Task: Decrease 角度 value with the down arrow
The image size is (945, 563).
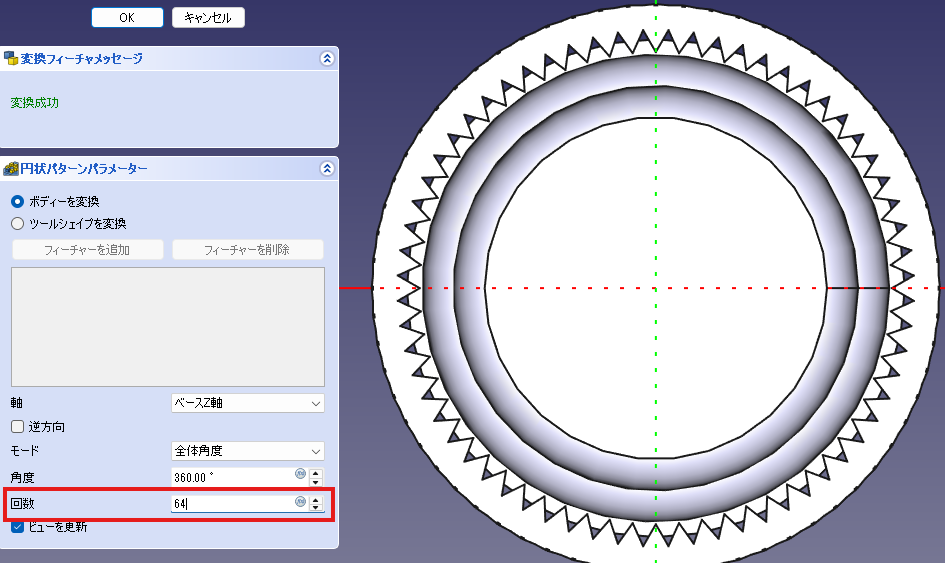Action: click(x=316, y=482)
